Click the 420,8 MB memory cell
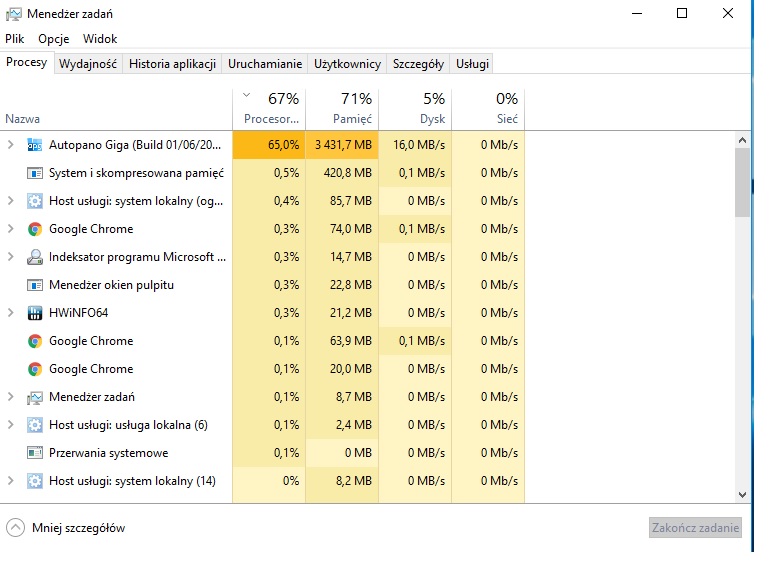This screenshot has height=568, width=776. click(x=342, y=173)
